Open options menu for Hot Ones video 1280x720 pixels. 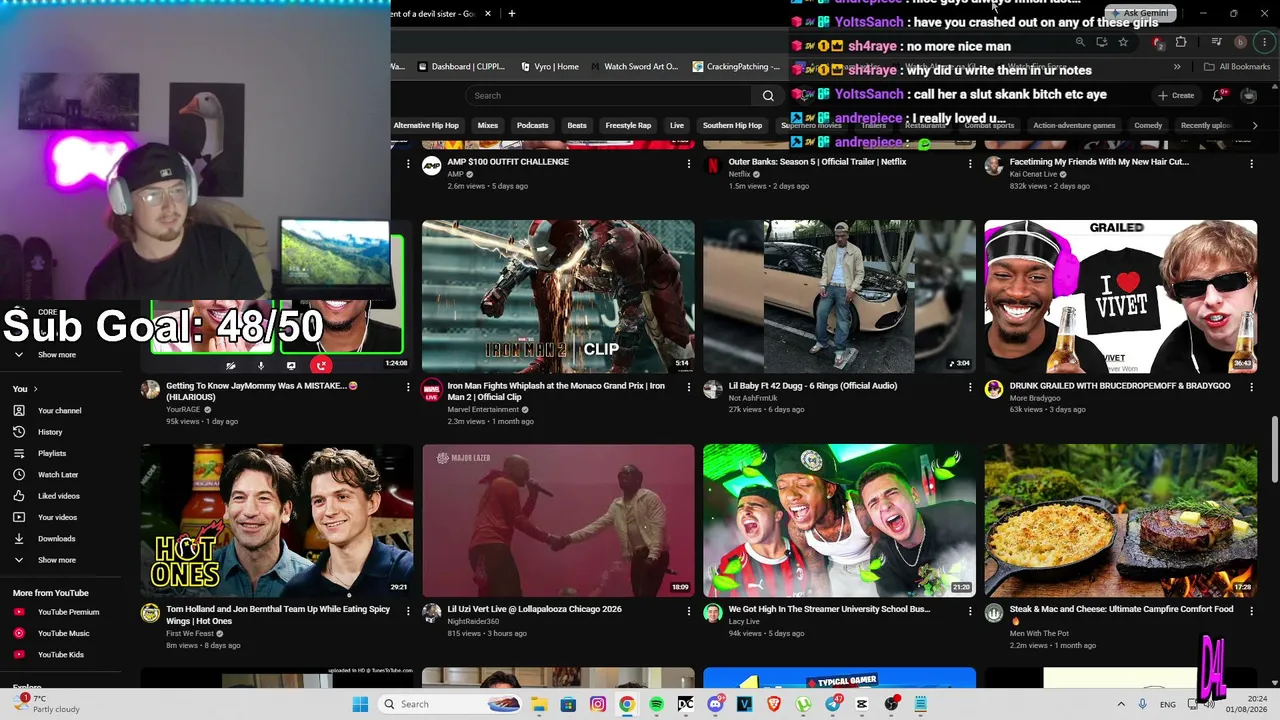coord(407,611)
